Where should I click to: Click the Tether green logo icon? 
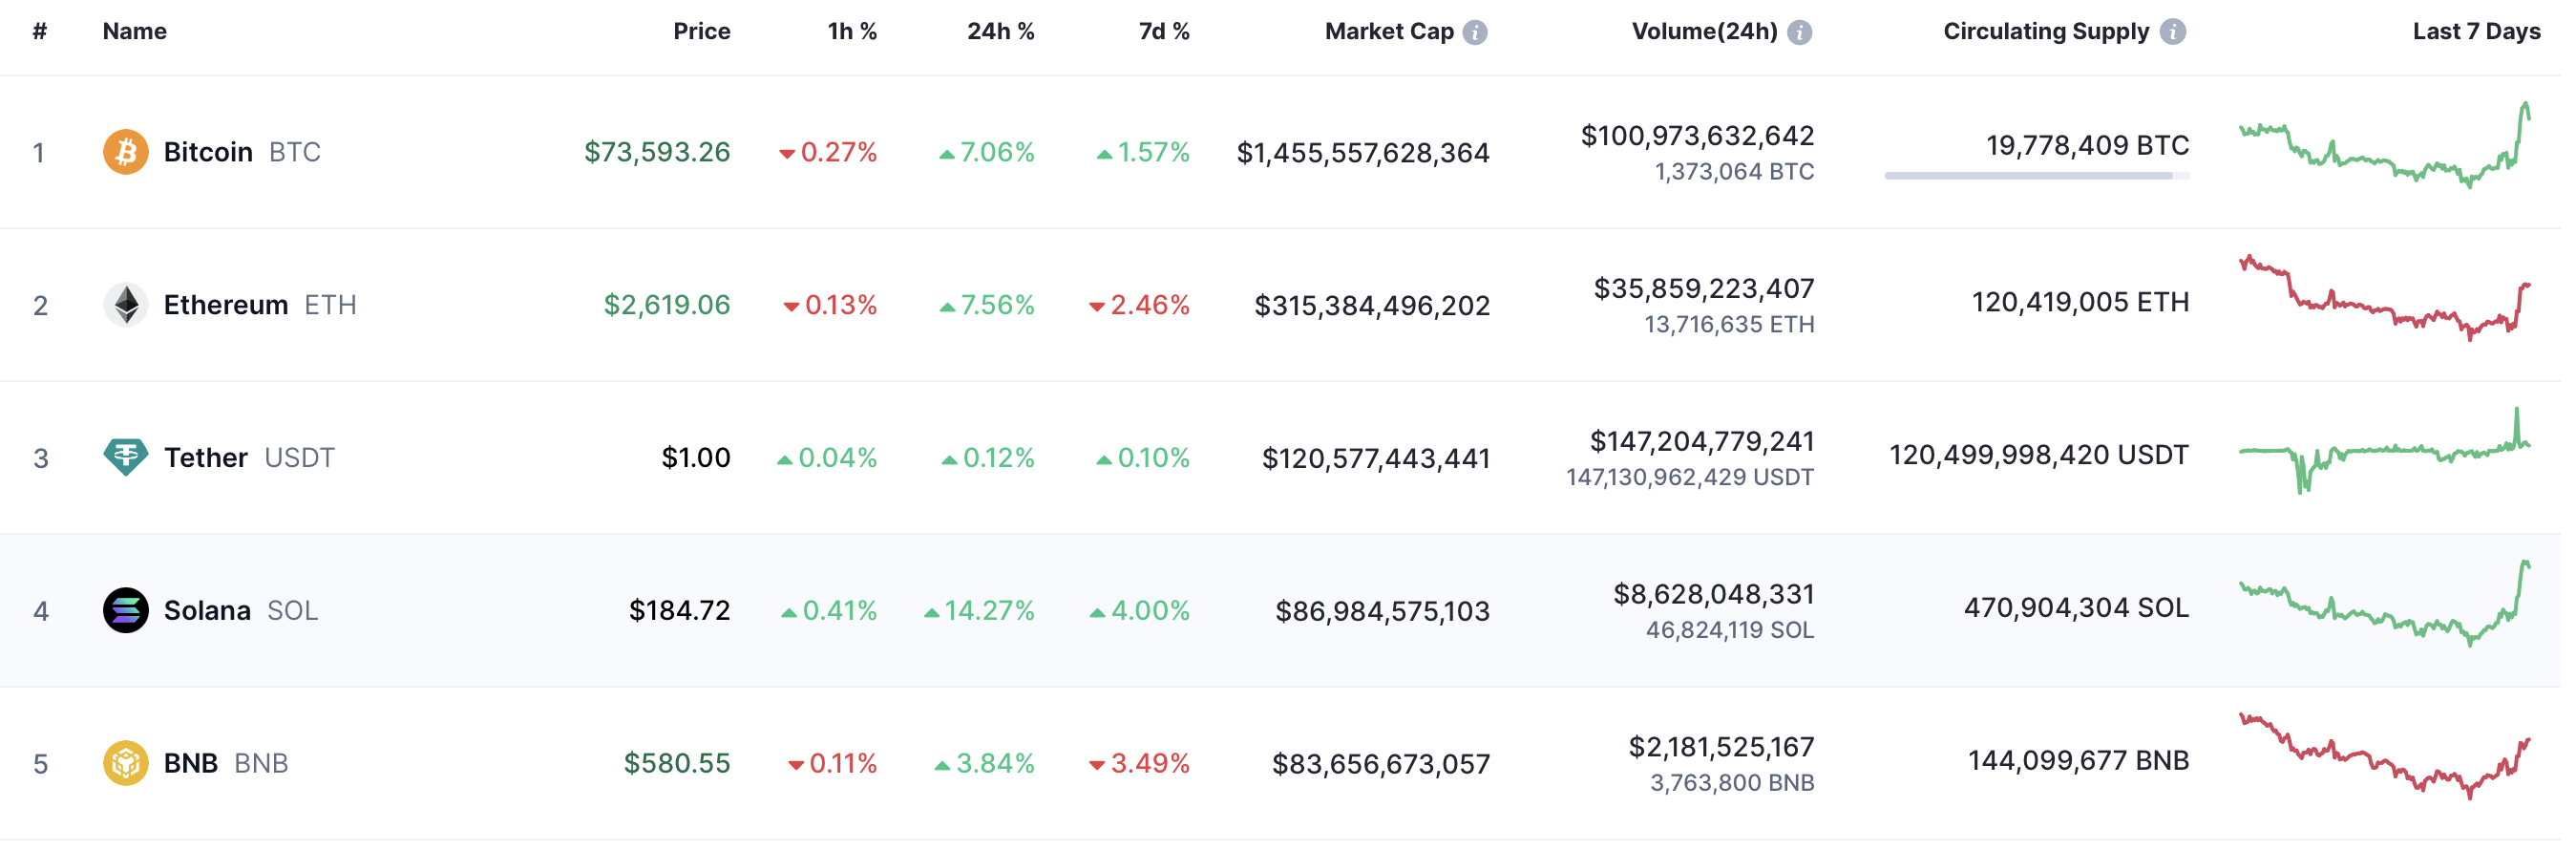point(126,458)
